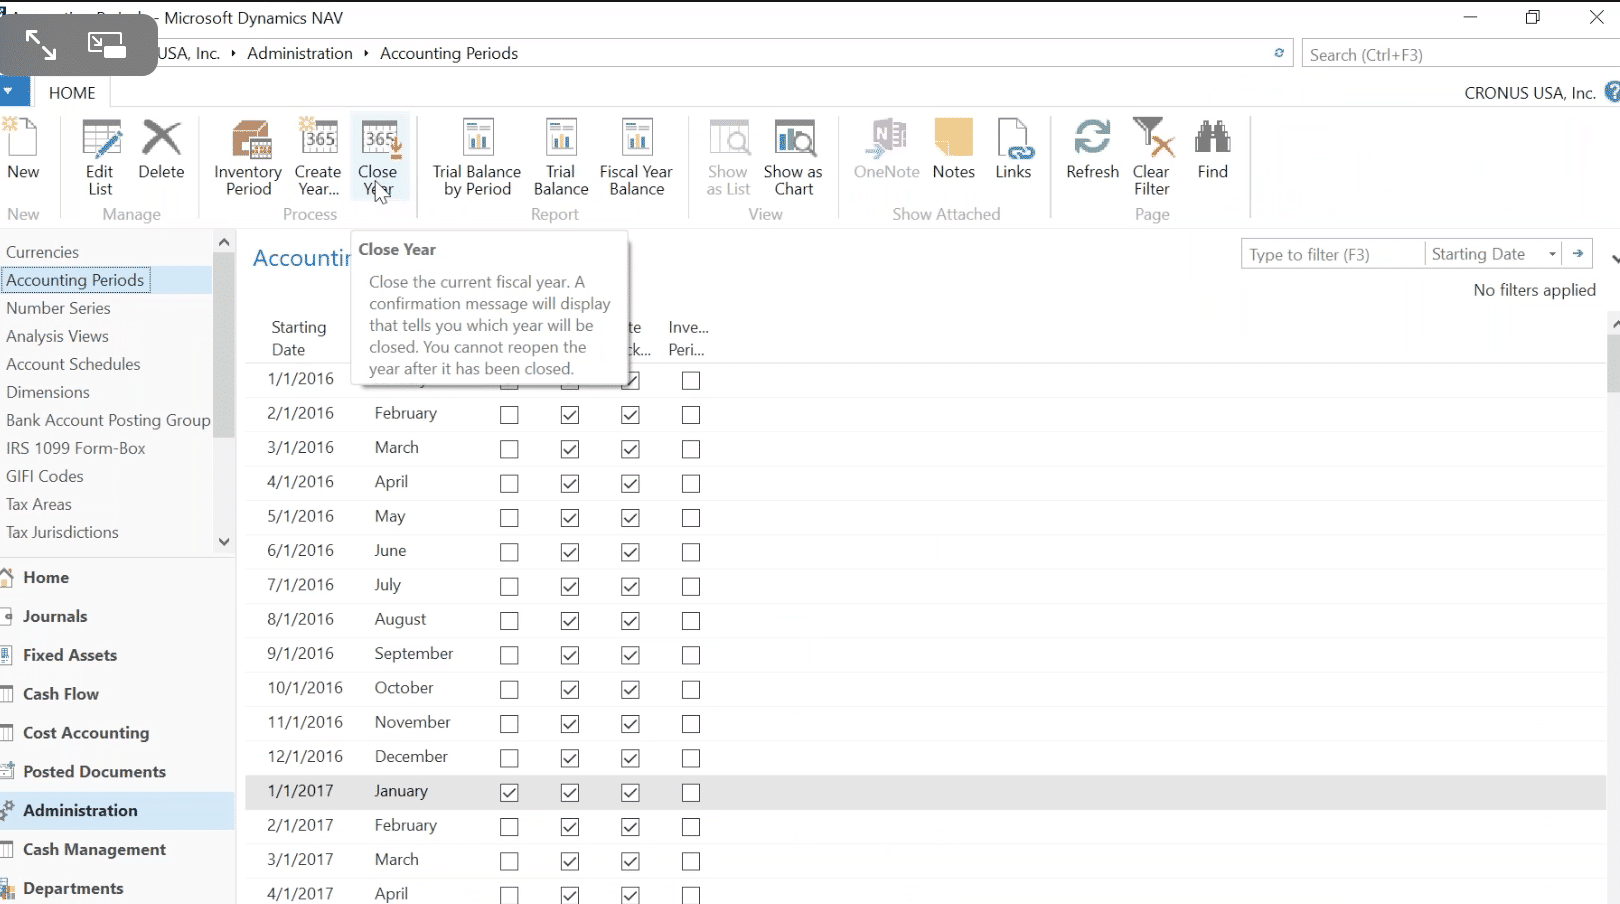
Task: Open the Notes panel icon
Action: [x=953, y=150]
